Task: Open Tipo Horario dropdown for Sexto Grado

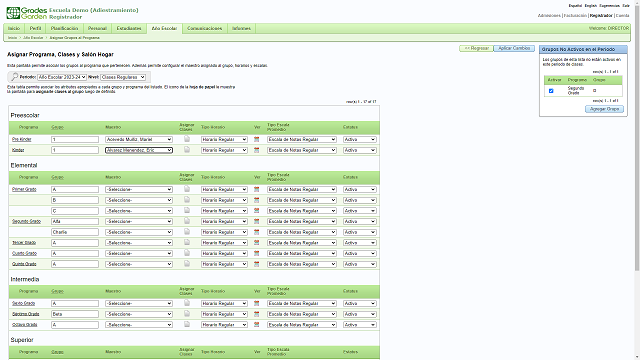Action: (224, 303)
